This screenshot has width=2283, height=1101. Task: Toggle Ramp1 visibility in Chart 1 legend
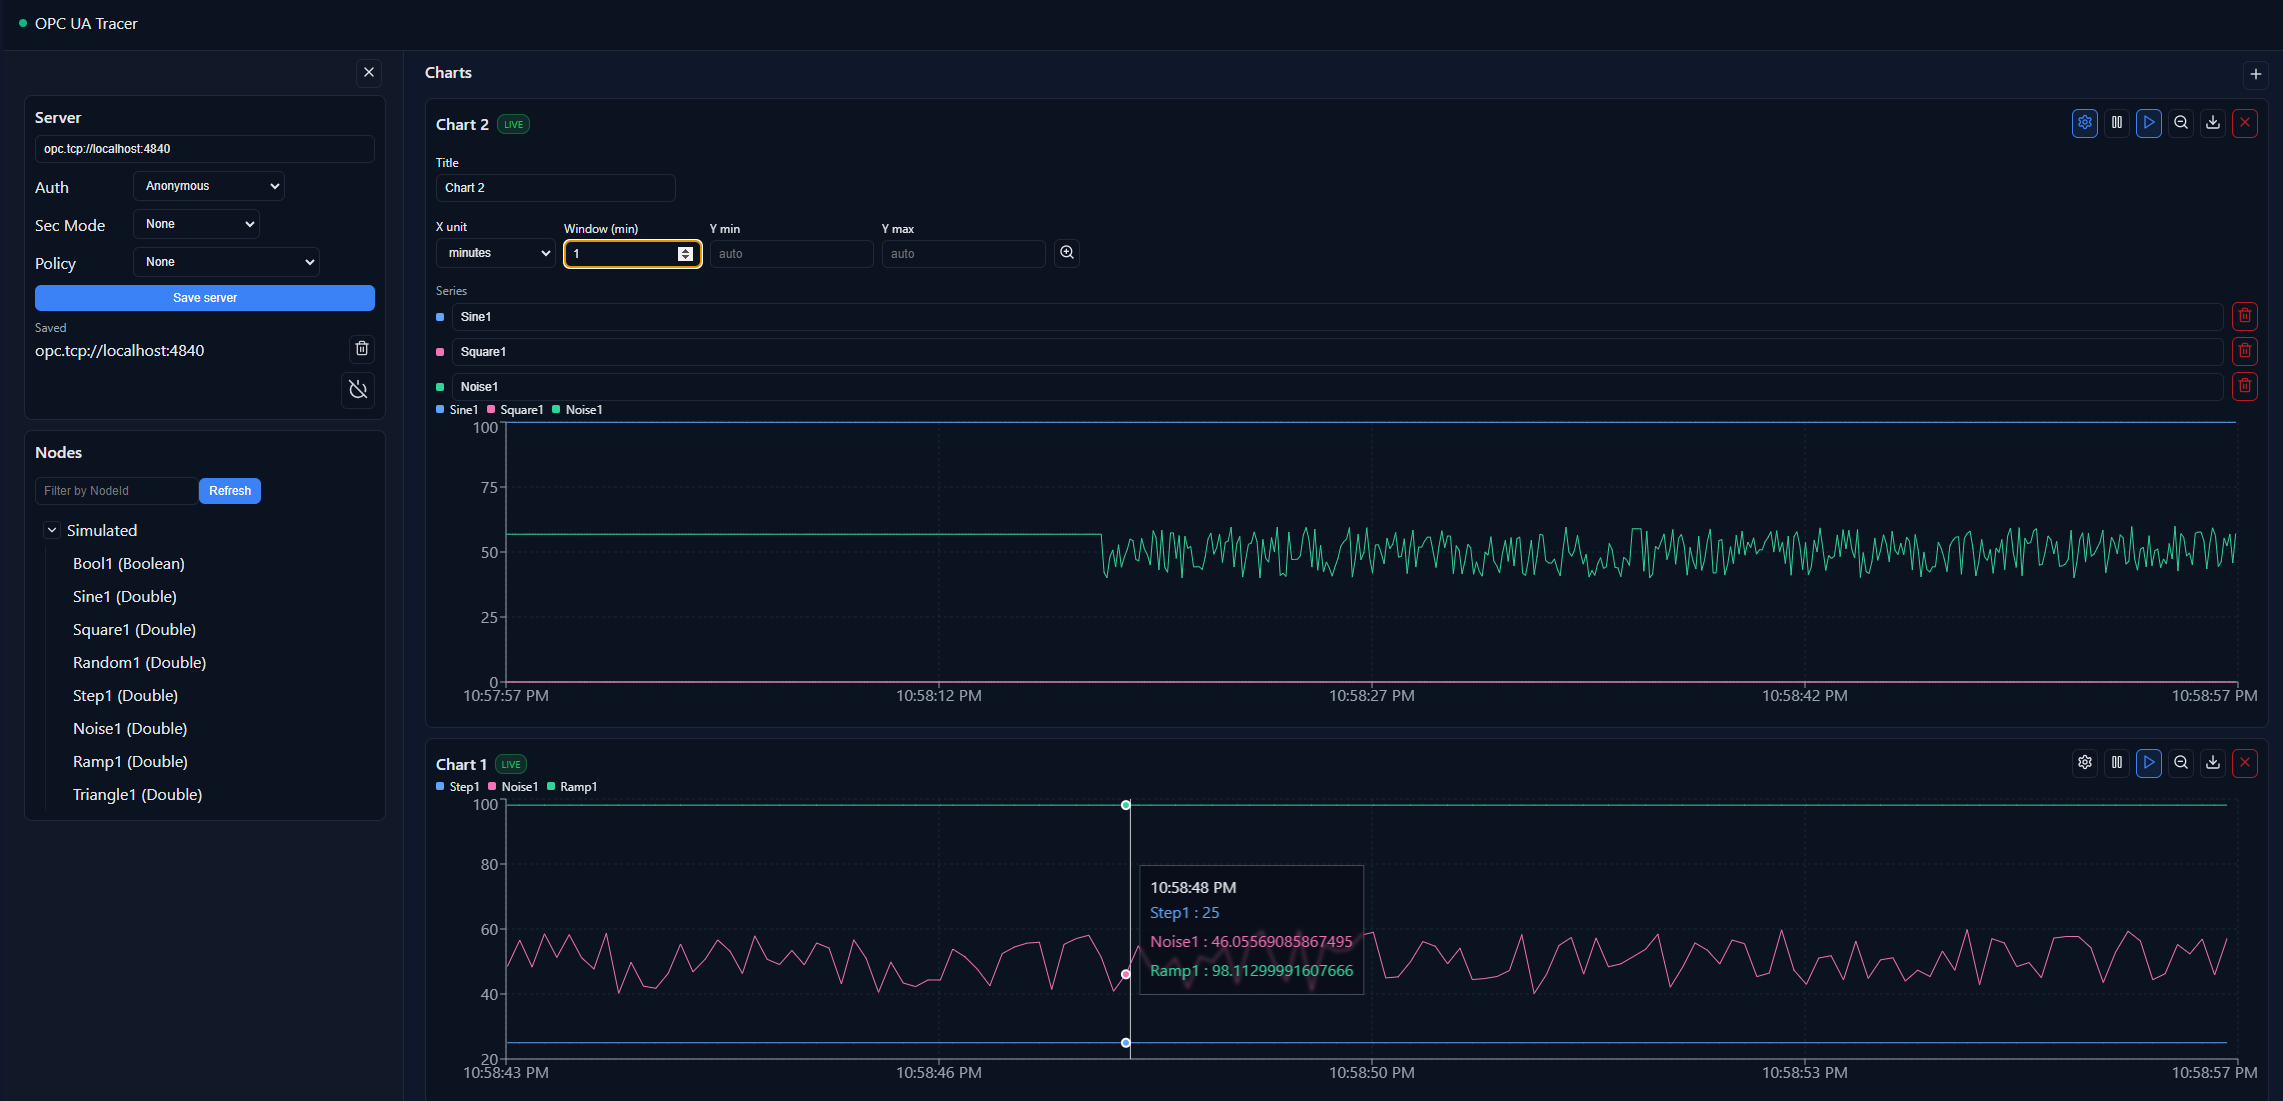coord(572,787)
